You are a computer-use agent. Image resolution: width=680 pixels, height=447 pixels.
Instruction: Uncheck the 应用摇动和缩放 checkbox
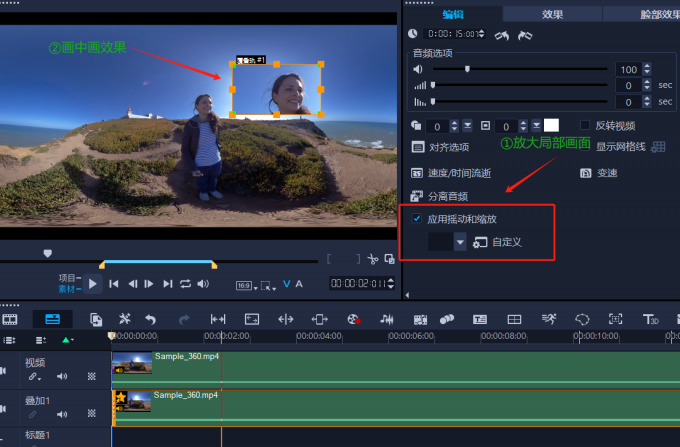pyautogui.click(x=417, y=218)
